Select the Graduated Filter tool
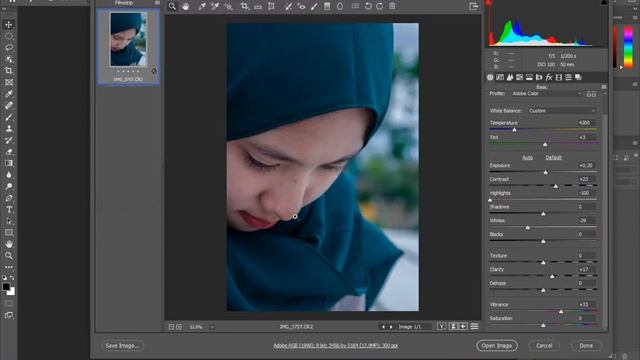Viewport: 640px width, 360px height. pyautogui.click(x=327, y=6)
